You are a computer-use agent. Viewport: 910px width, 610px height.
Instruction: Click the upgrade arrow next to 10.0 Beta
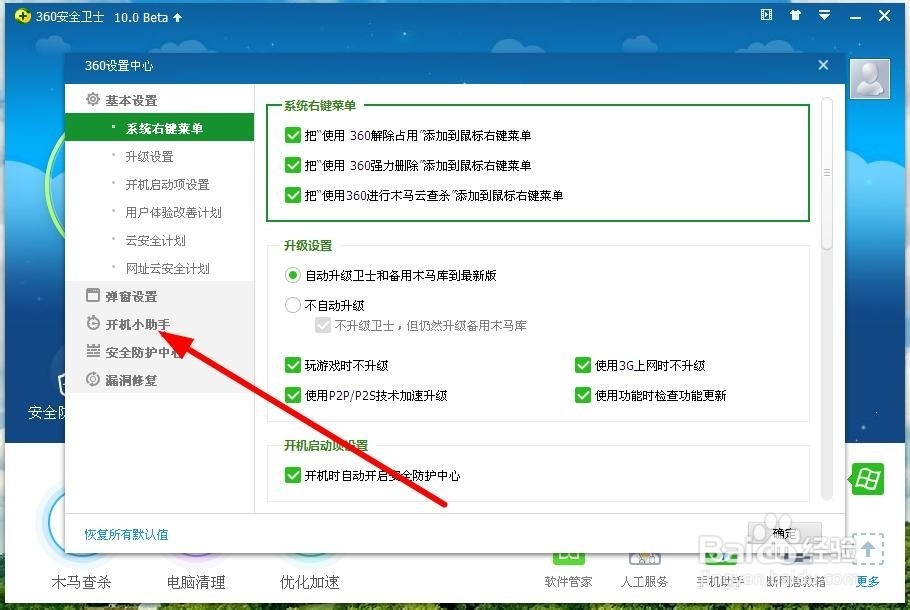pos(178,17)
